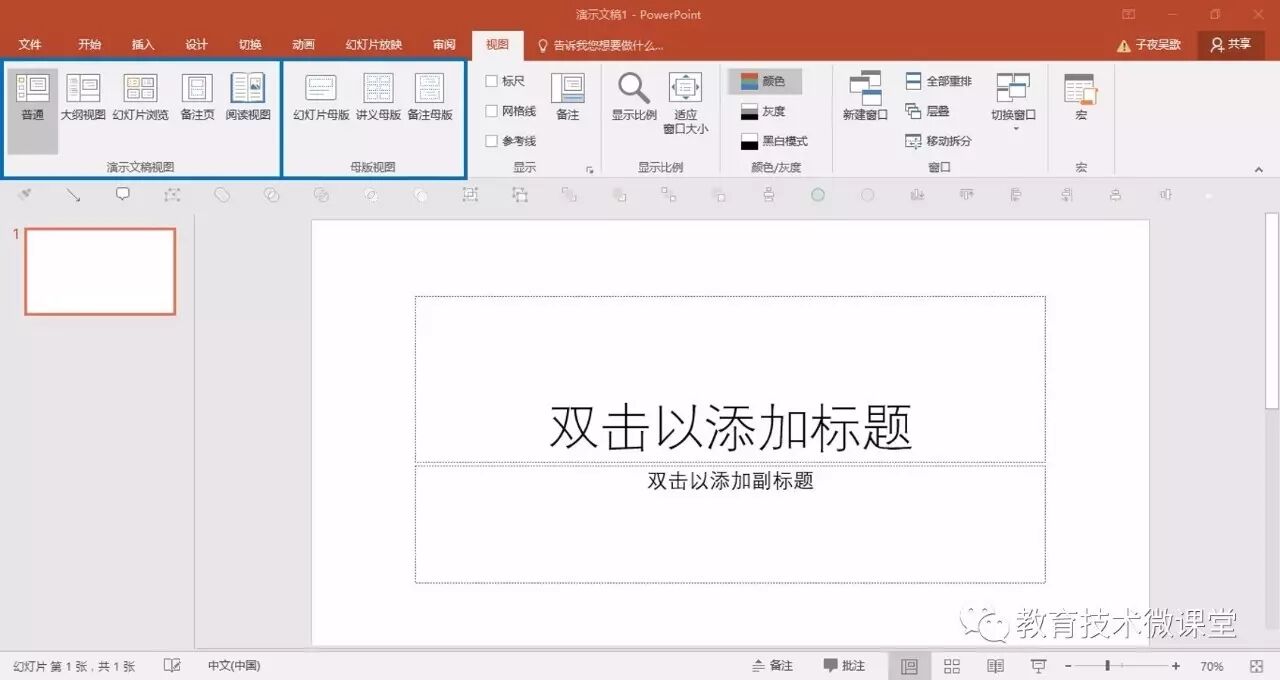This screenshot has height=680, width=1280.
Task: Open the Show group dialog launcher arrow
Action: [590, 170]
